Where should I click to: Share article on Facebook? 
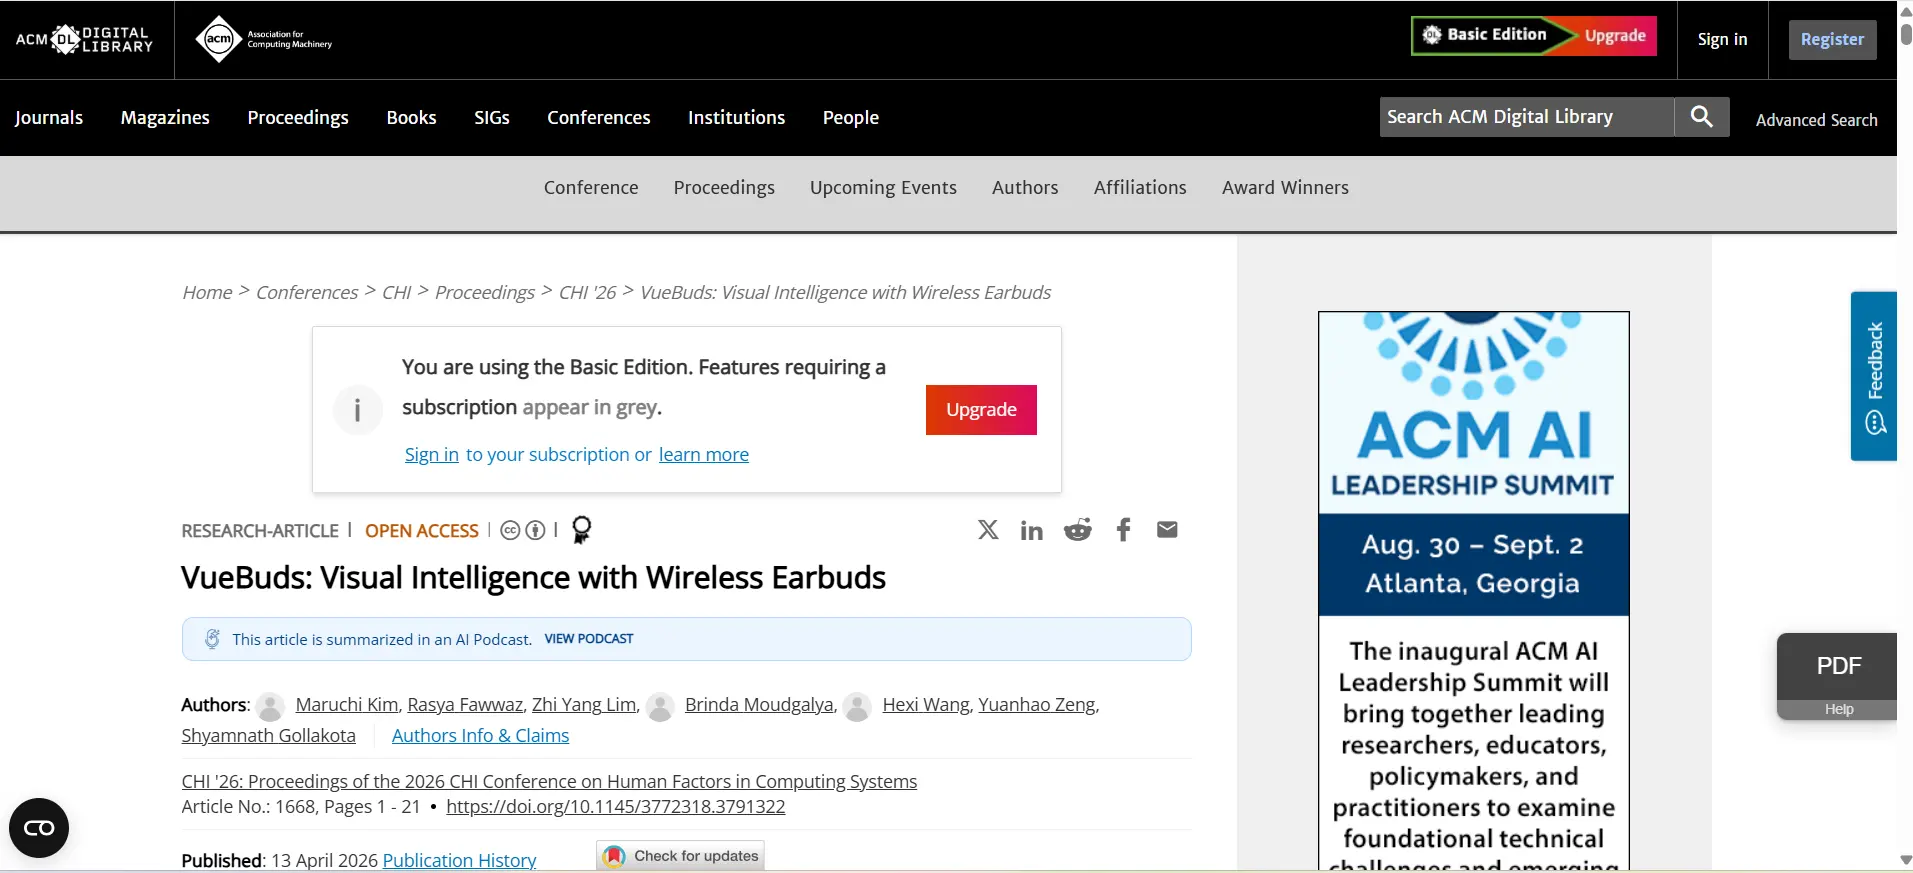point(1123,530)
